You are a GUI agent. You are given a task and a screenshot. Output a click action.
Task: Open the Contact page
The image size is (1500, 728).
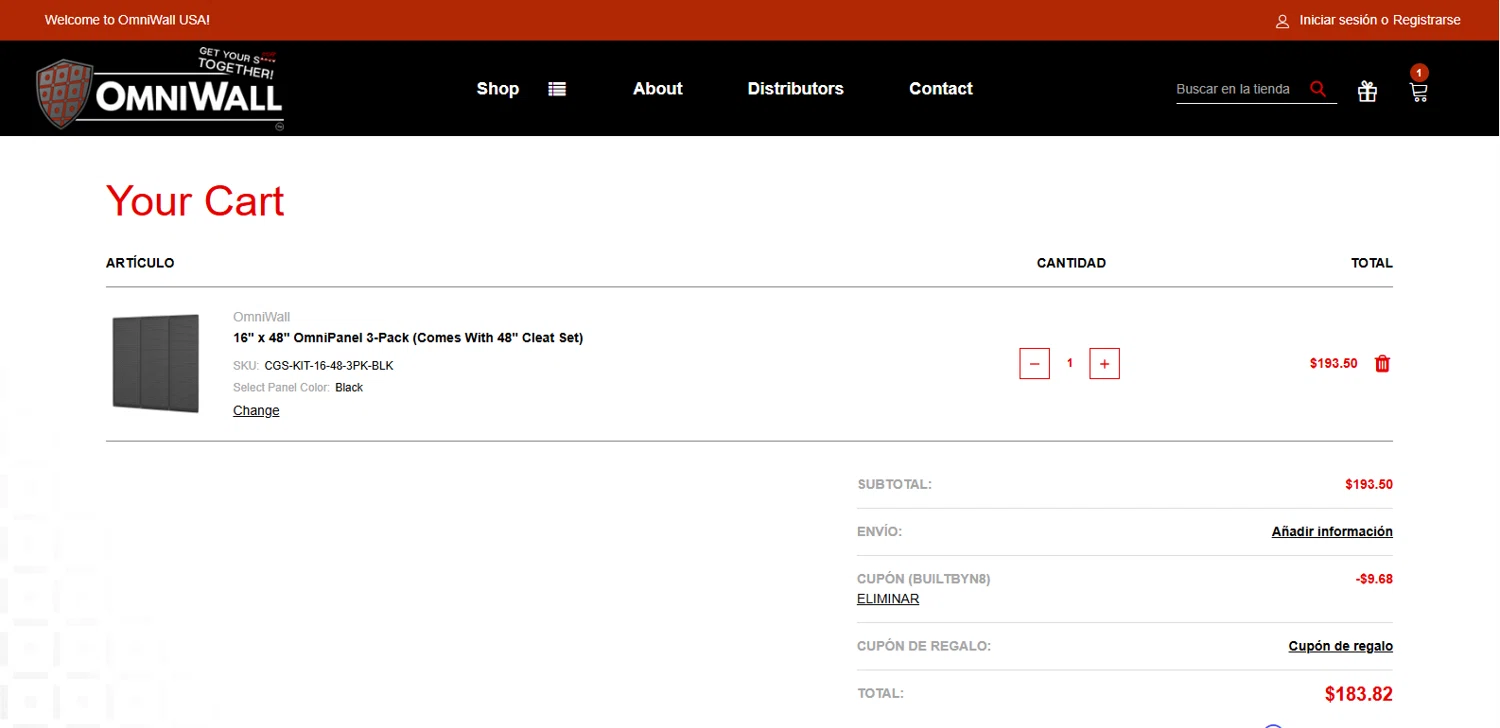[940, 89]
